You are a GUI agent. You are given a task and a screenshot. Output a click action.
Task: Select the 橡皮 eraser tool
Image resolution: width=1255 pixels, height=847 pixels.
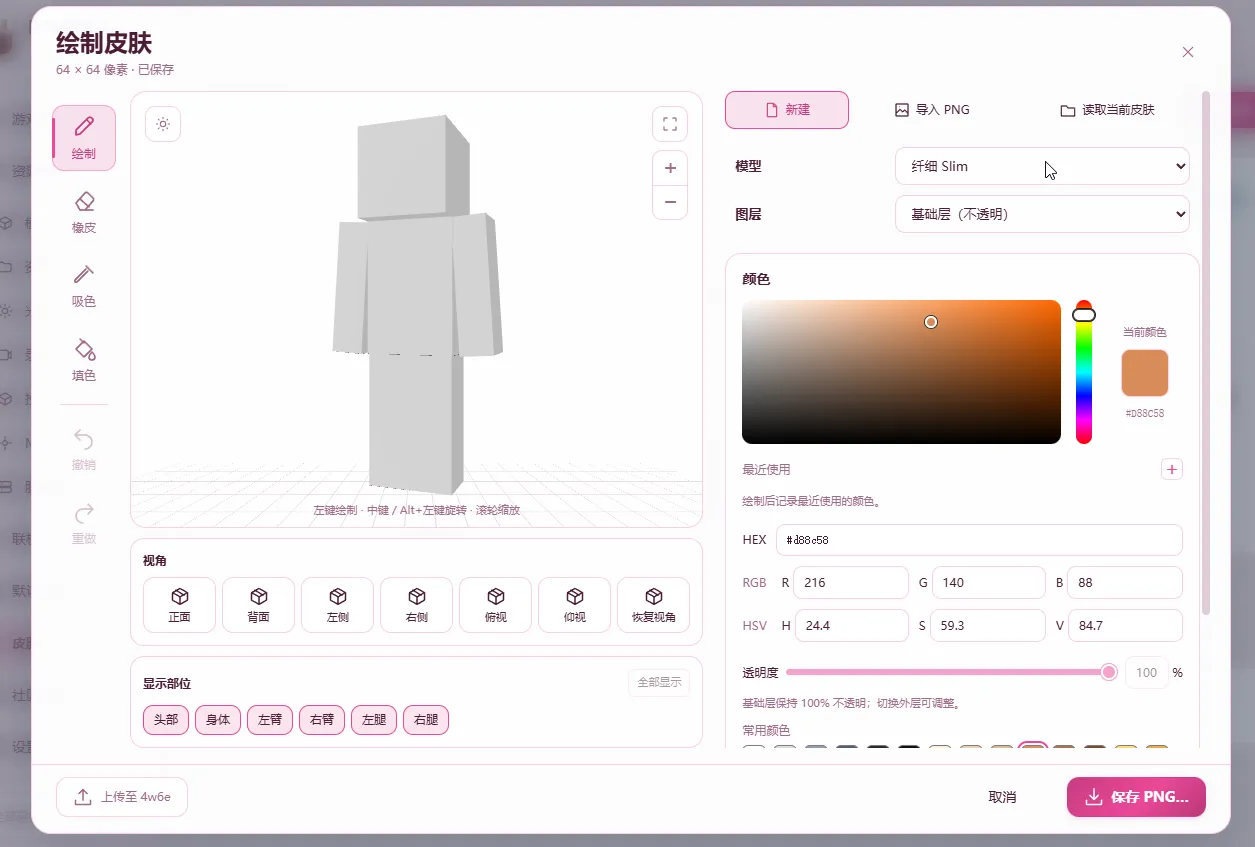pos(84,212)
